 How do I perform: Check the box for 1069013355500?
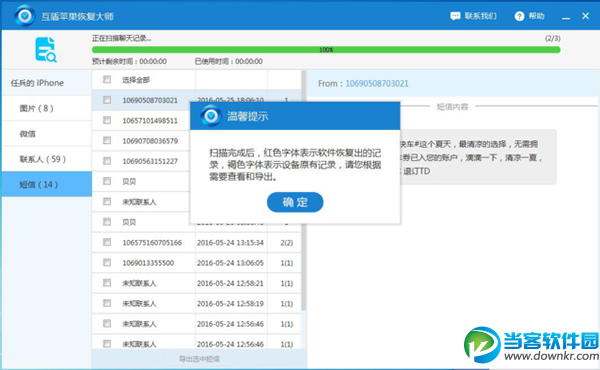coord(107,262)
